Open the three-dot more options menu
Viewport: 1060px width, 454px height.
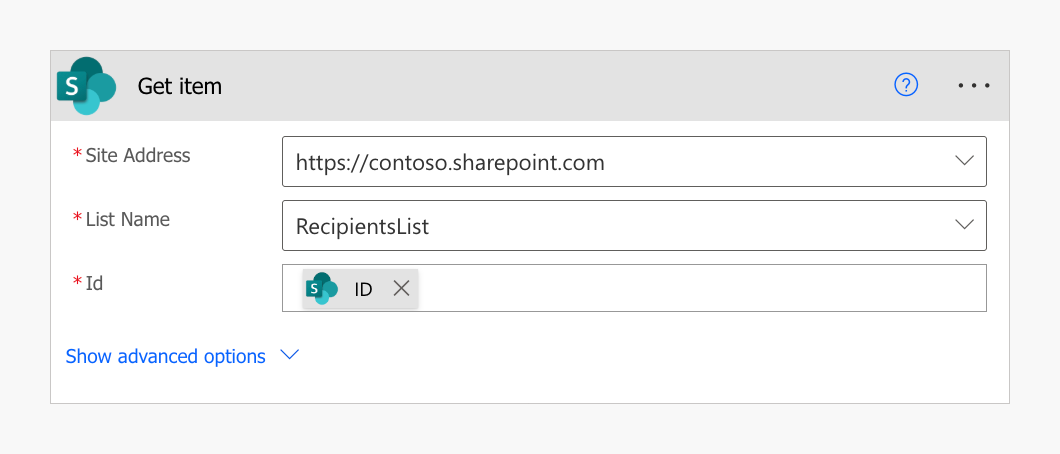pos(973,86)
